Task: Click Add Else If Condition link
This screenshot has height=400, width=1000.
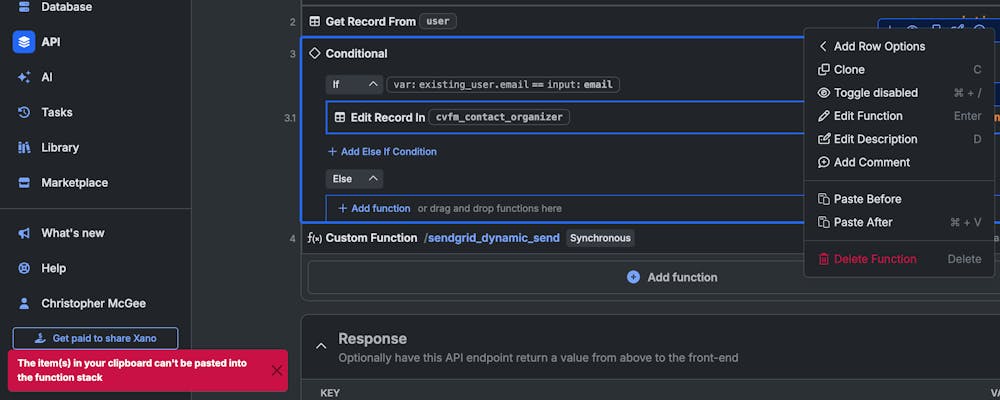Action: pos(382,152)
